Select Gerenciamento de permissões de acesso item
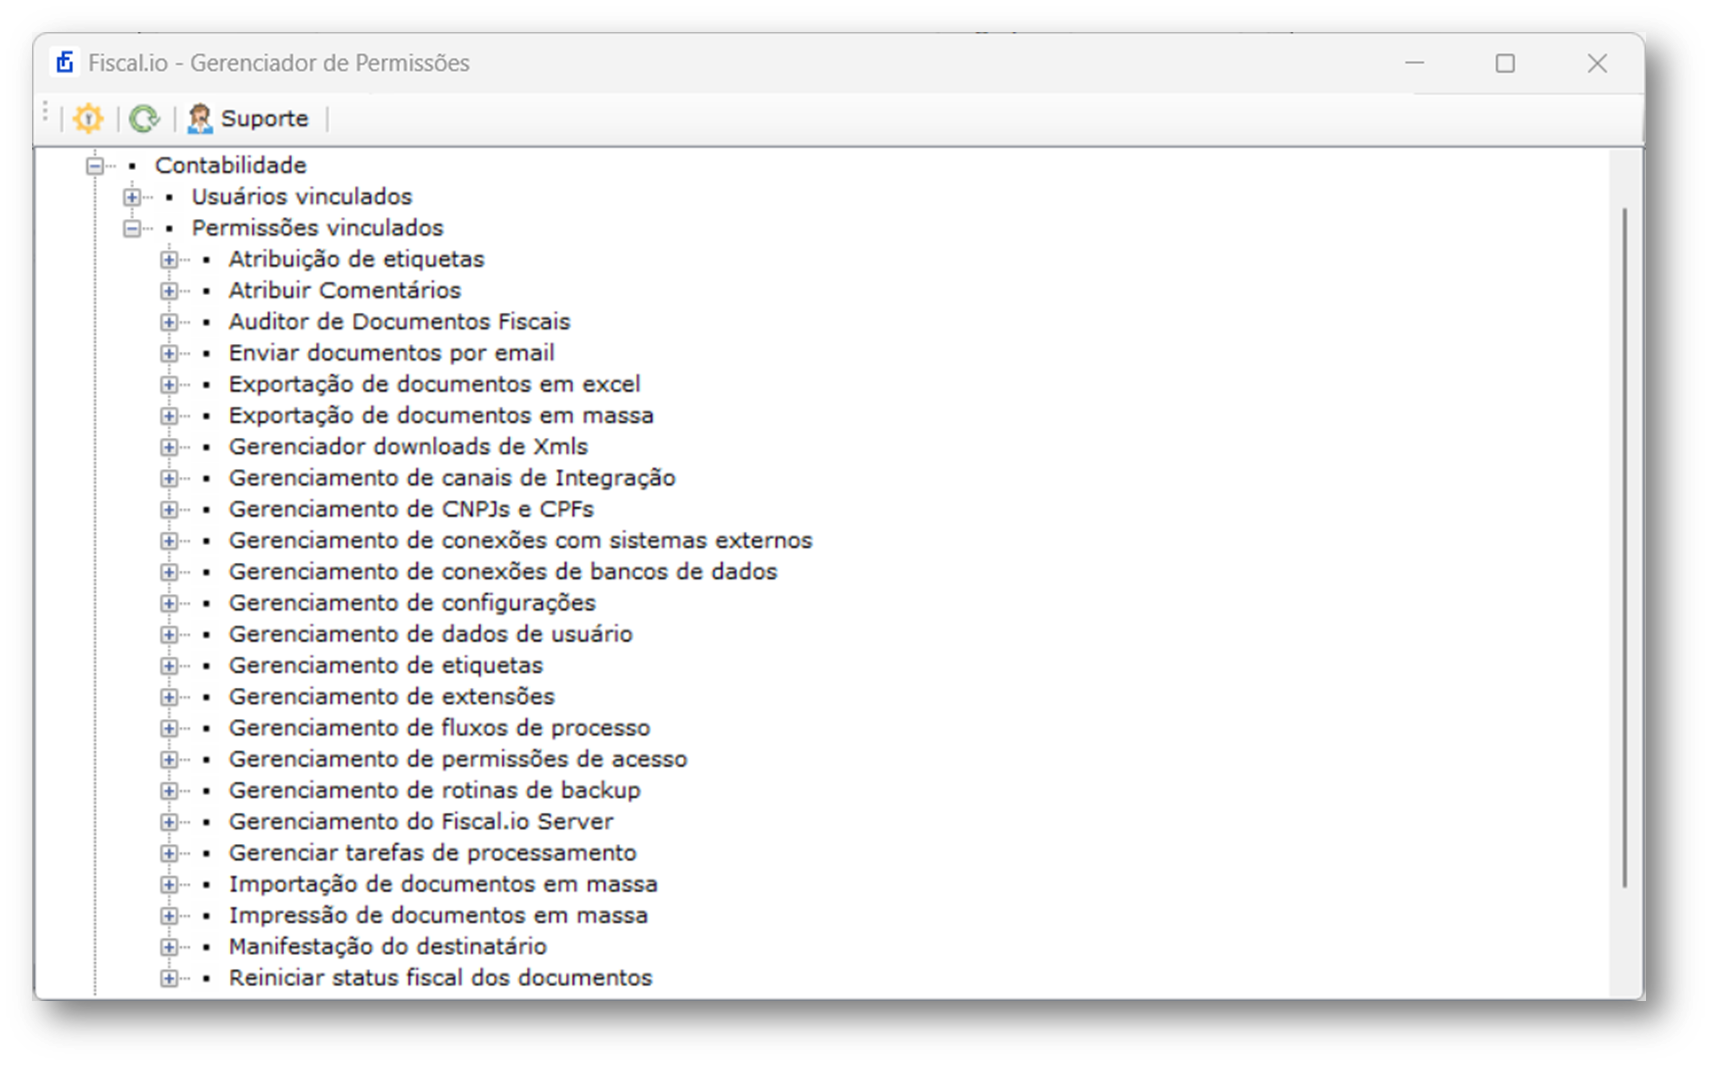Viewport: 1711px width, 1066px height. pyautogui.click(x=458, y=759)
